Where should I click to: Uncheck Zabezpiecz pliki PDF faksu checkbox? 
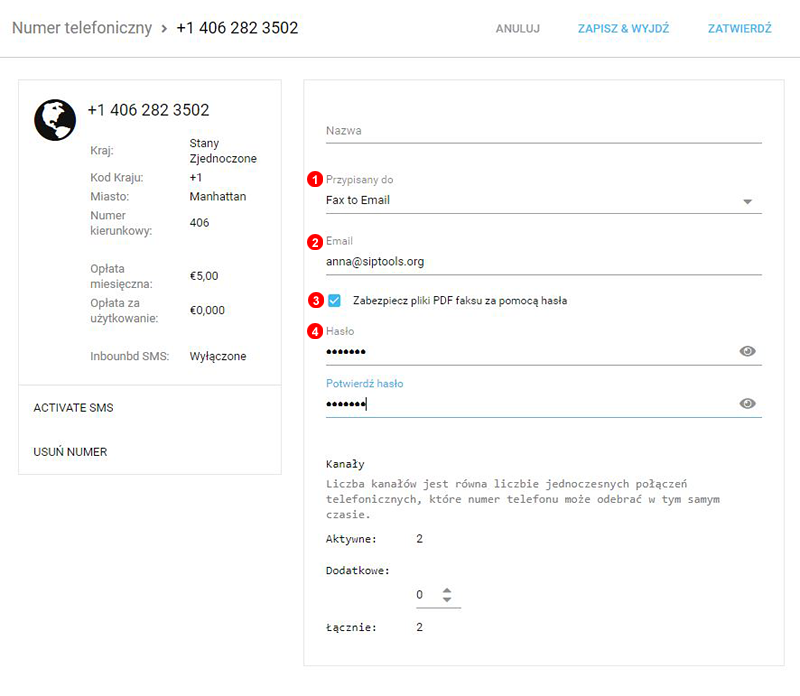pos(335,300)
